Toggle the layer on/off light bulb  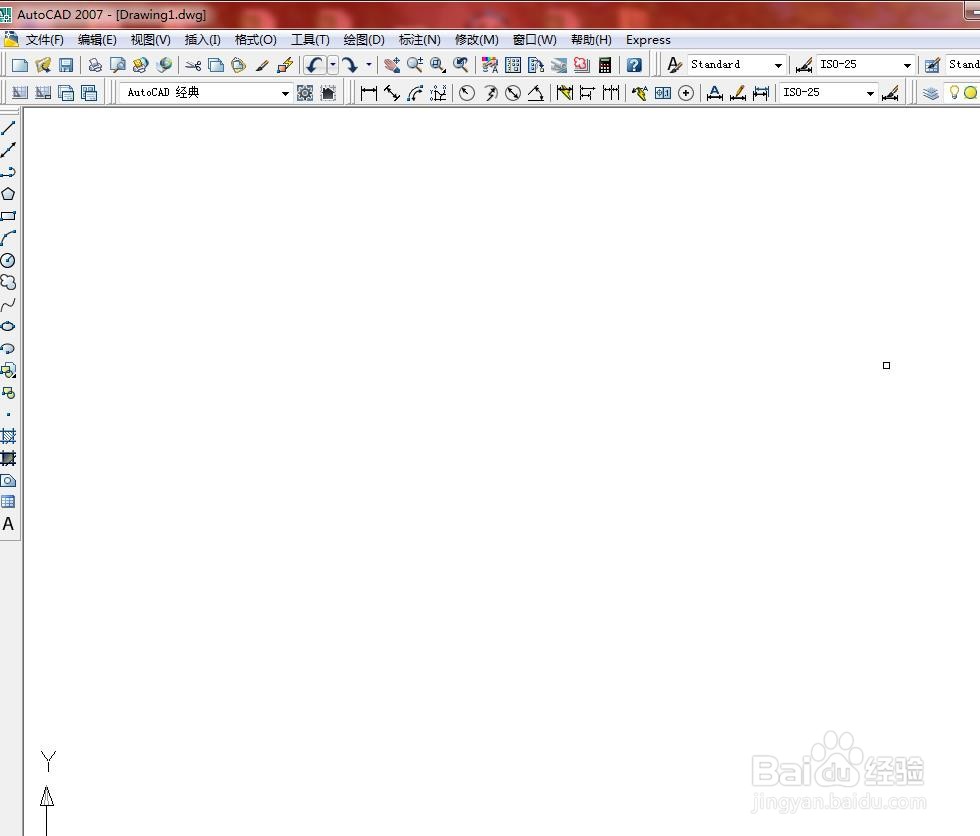pyautogui.click(x=954, y=92)
